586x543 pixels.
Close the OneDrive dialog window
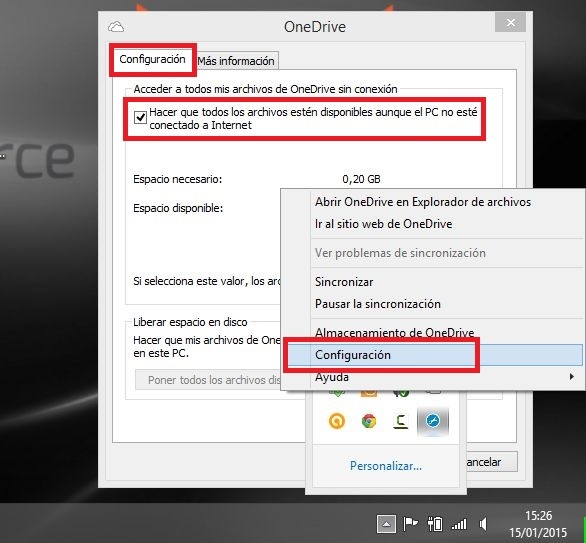click(510, 22)
